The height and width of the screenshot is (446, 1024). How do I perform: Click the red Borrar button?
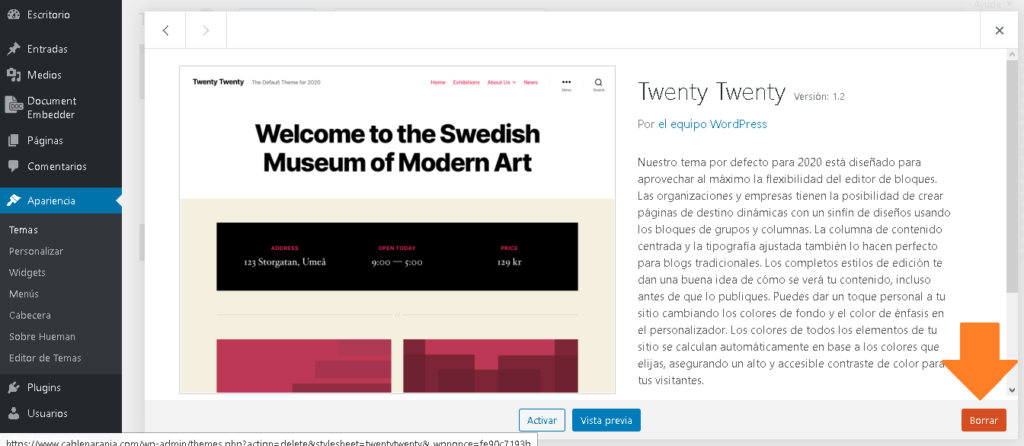point(984,421)
